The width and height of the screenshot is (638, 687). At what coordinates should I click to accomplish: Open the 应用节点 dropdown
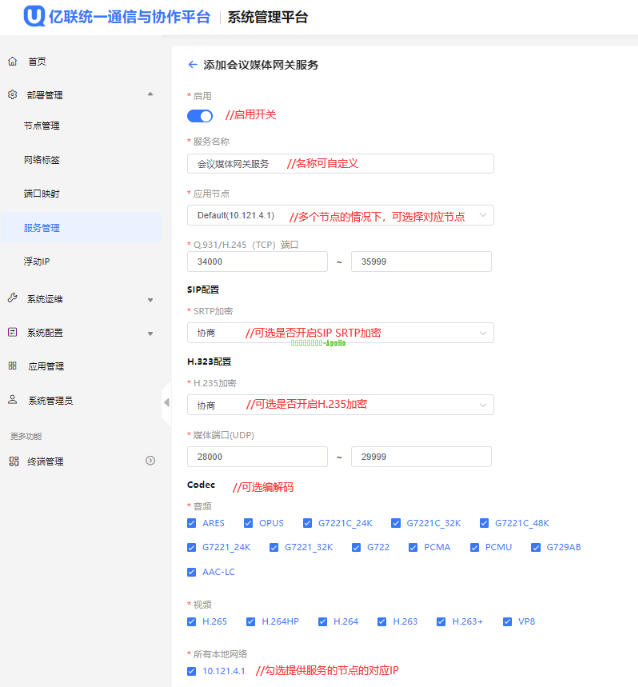tap(340, 215)
